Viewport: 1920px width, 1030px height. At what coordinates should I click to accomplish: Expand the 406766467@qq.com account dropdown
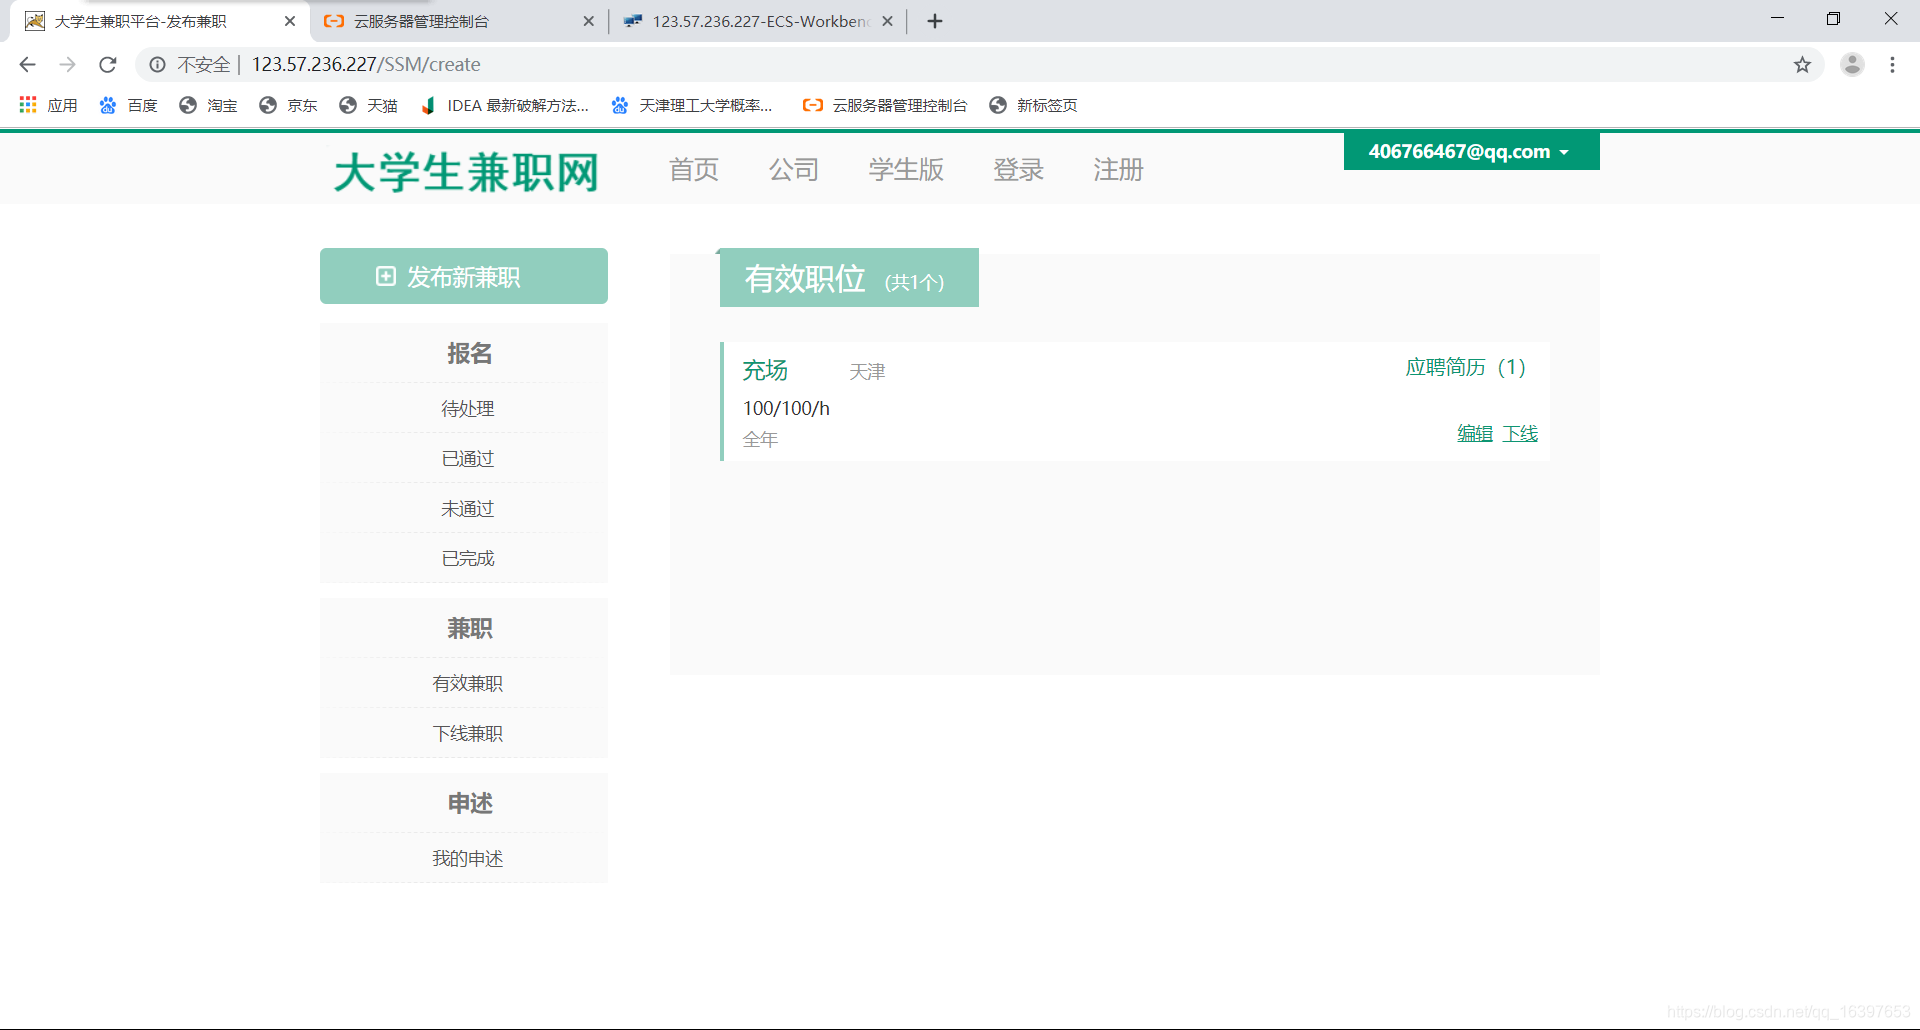click(x=1471, y=151)
